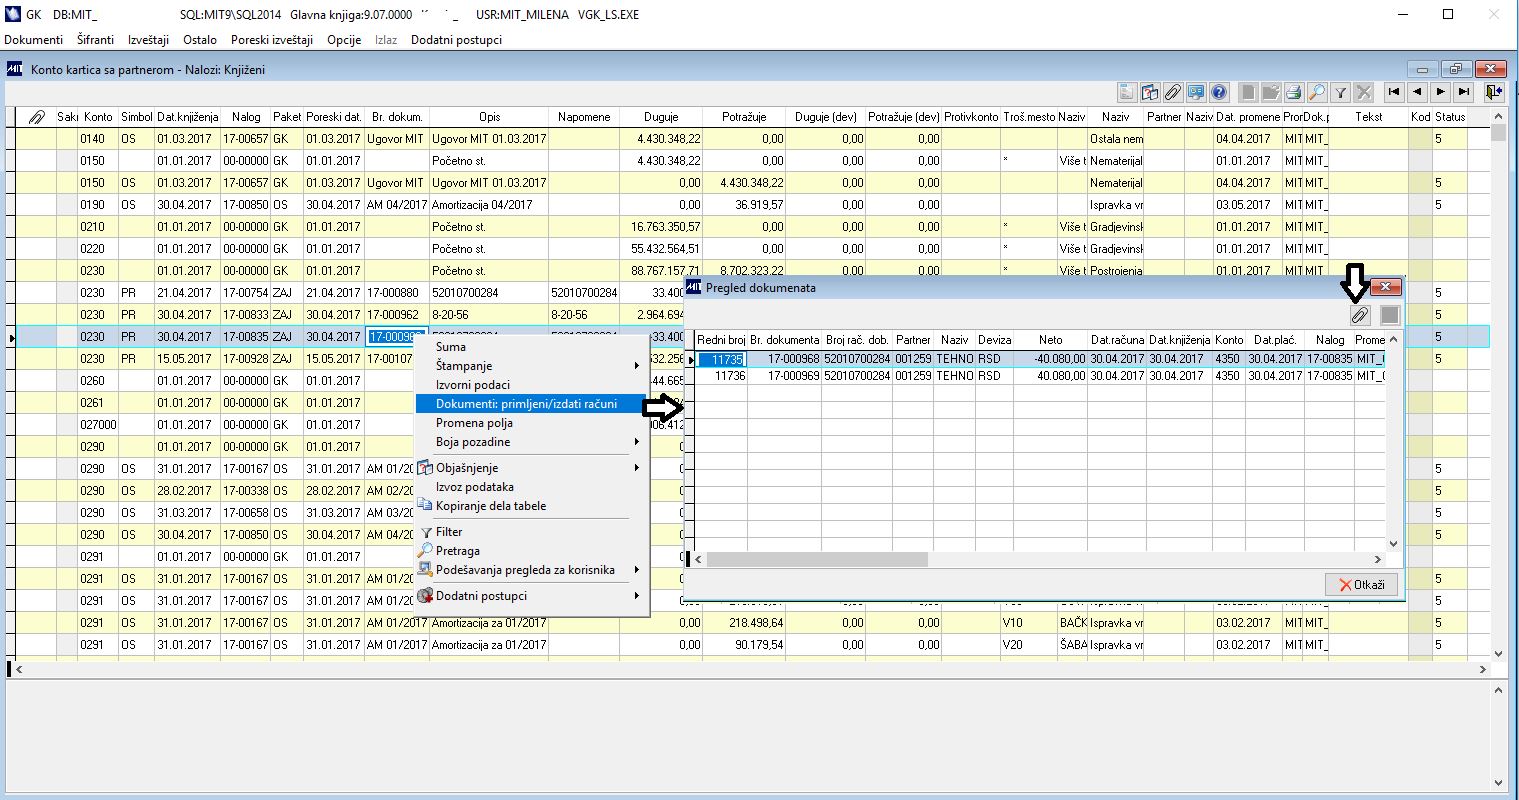Choose Pretraga in context menu

(532, 551)
